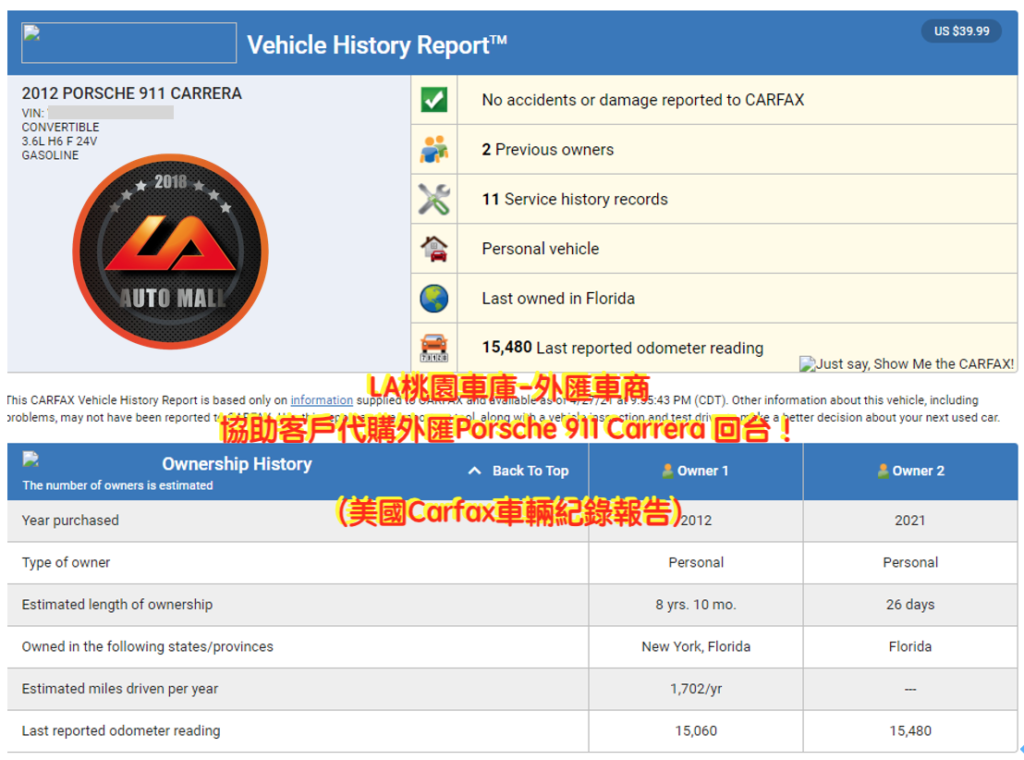Click the redacted VIN field
The image size is (1024, 760).
coord(111,112)
